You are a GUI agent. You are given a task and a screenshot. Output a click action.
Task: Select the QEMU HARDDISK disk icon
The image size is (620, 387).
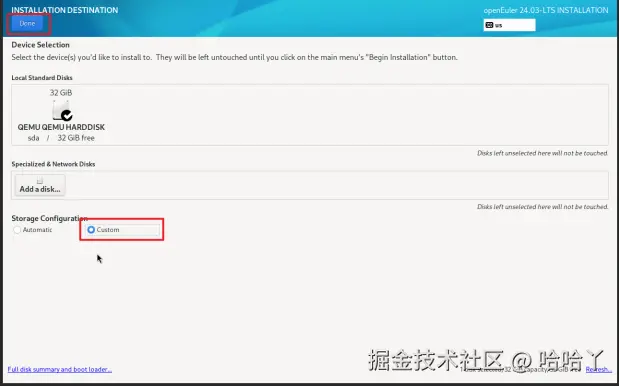[62, 110]
